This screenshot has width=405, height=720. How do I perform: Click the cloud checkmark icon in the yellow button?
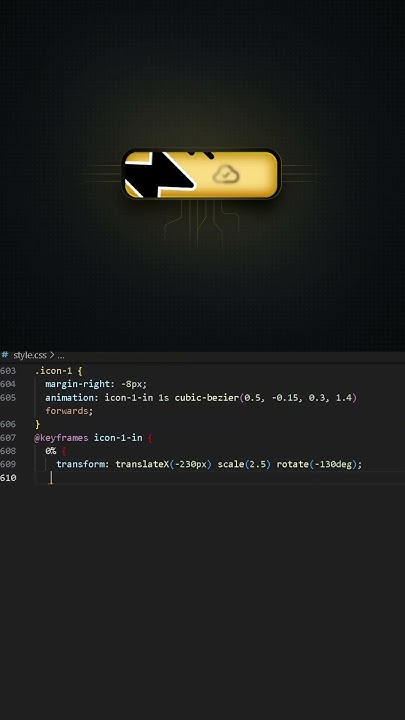pos(226,174)
